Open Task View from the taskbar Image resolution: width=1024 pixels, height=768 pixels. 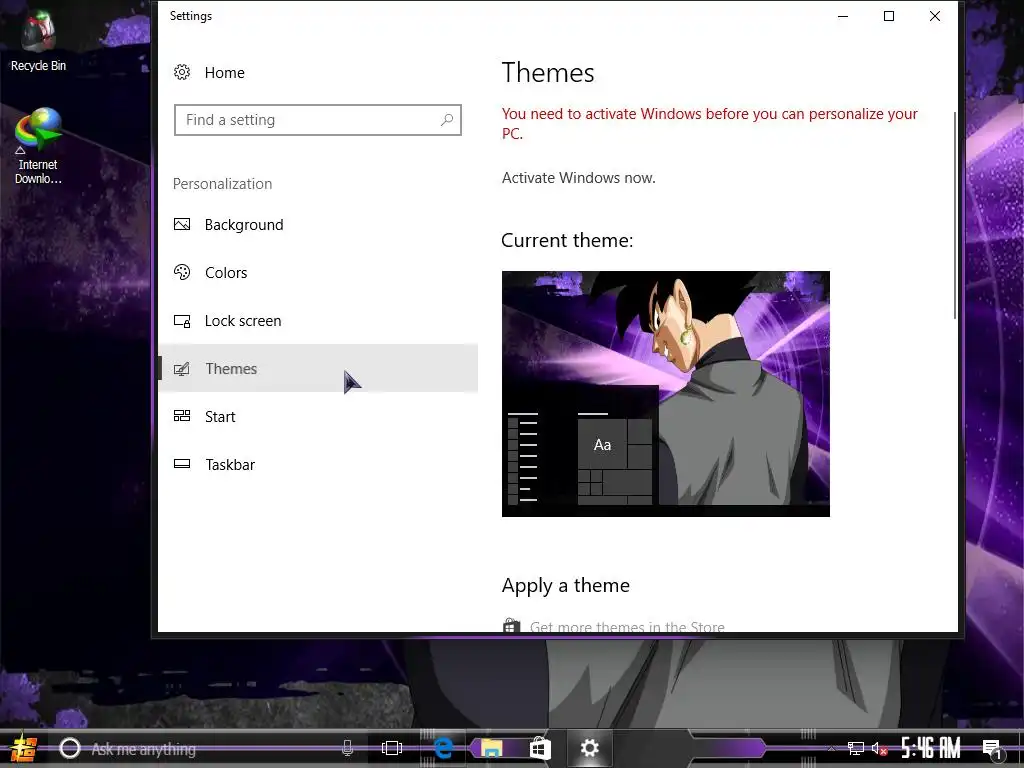(392, 748)
